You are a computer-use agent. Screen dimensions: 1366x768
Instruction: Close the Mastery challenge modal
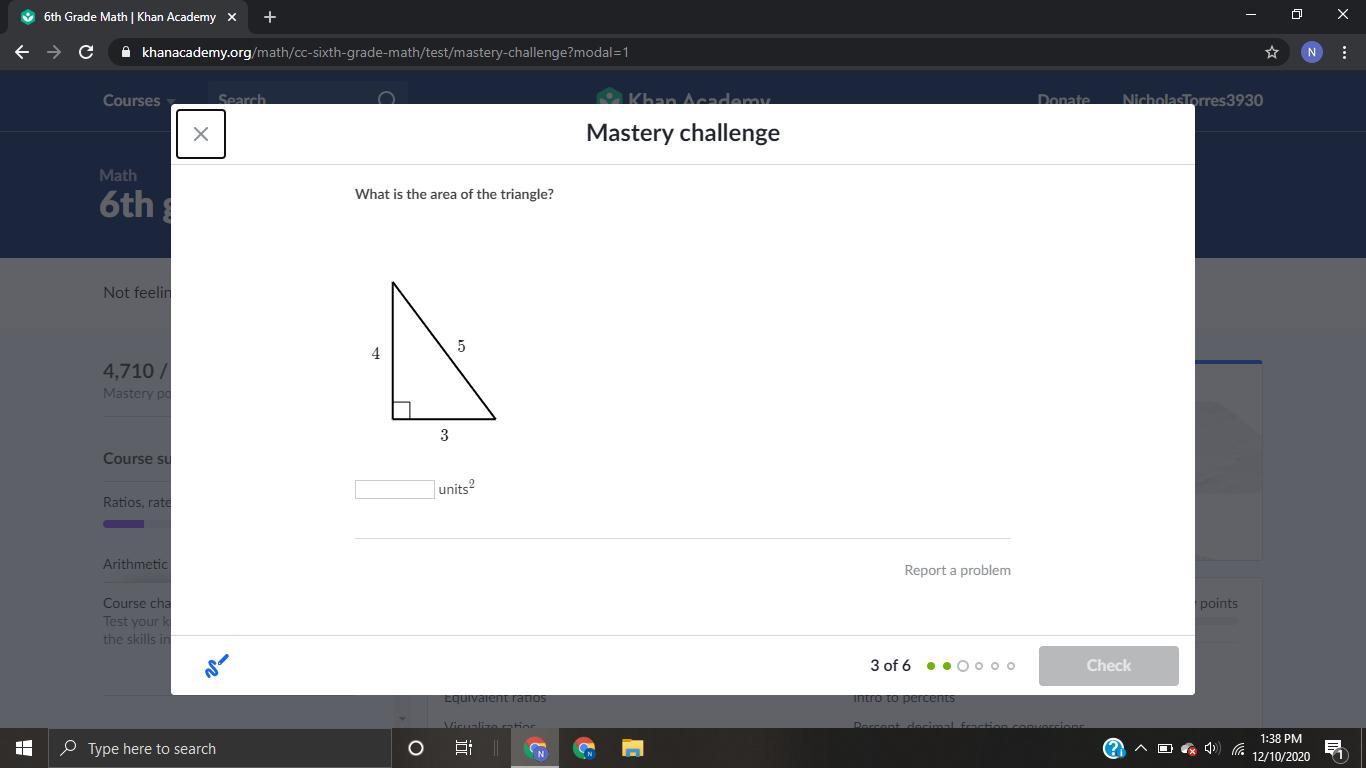[201, 134]
